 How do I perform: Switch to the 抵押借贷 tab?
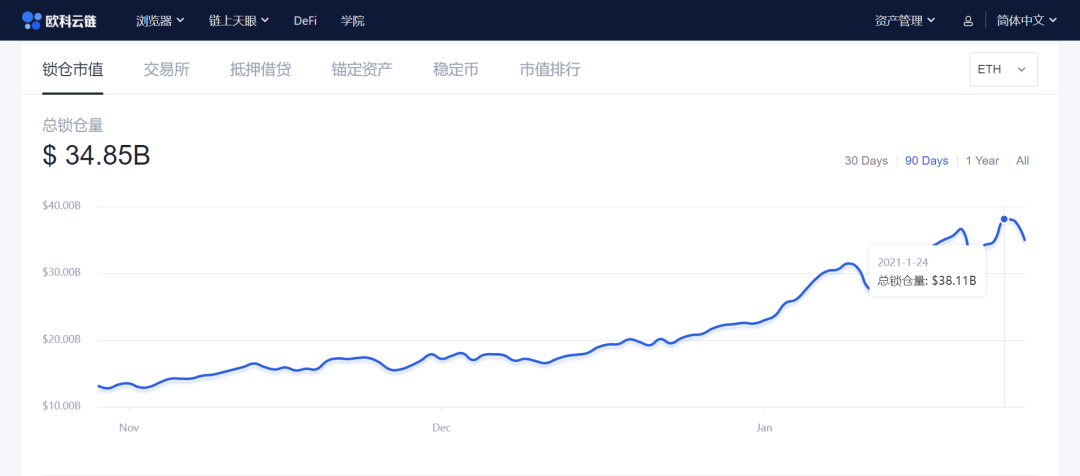coord(260,69)
